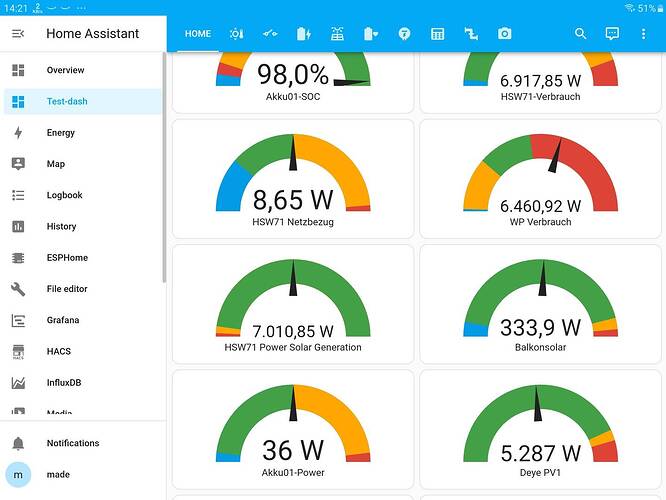Select the HOME tab
The height and width of the screenshot is (500, 666).
[x=198, y=34]
